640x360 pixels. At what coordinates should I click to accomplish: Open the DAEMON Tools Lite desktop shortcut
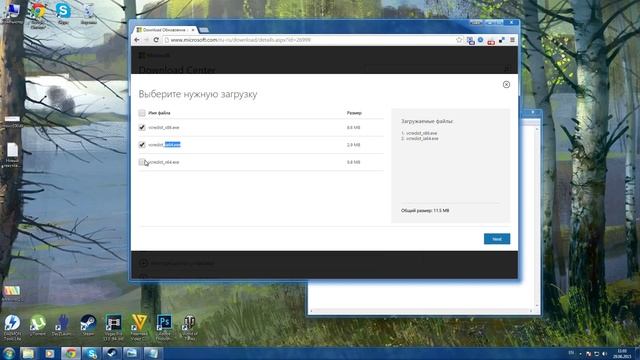point(12,327)
